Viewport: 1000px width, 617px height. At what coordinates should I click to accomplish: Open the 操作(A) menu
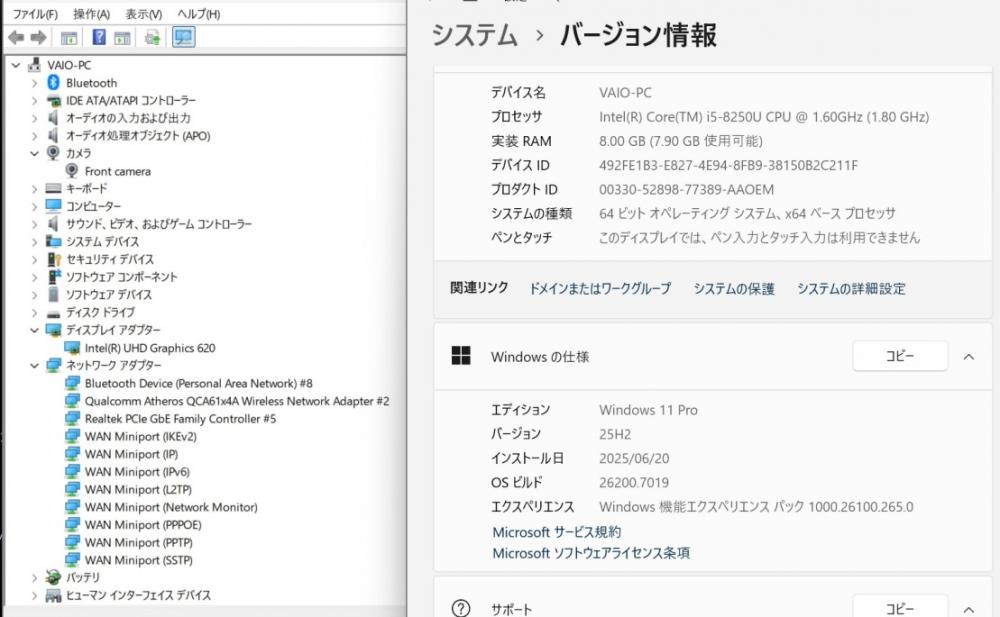[x=91, y=13]
